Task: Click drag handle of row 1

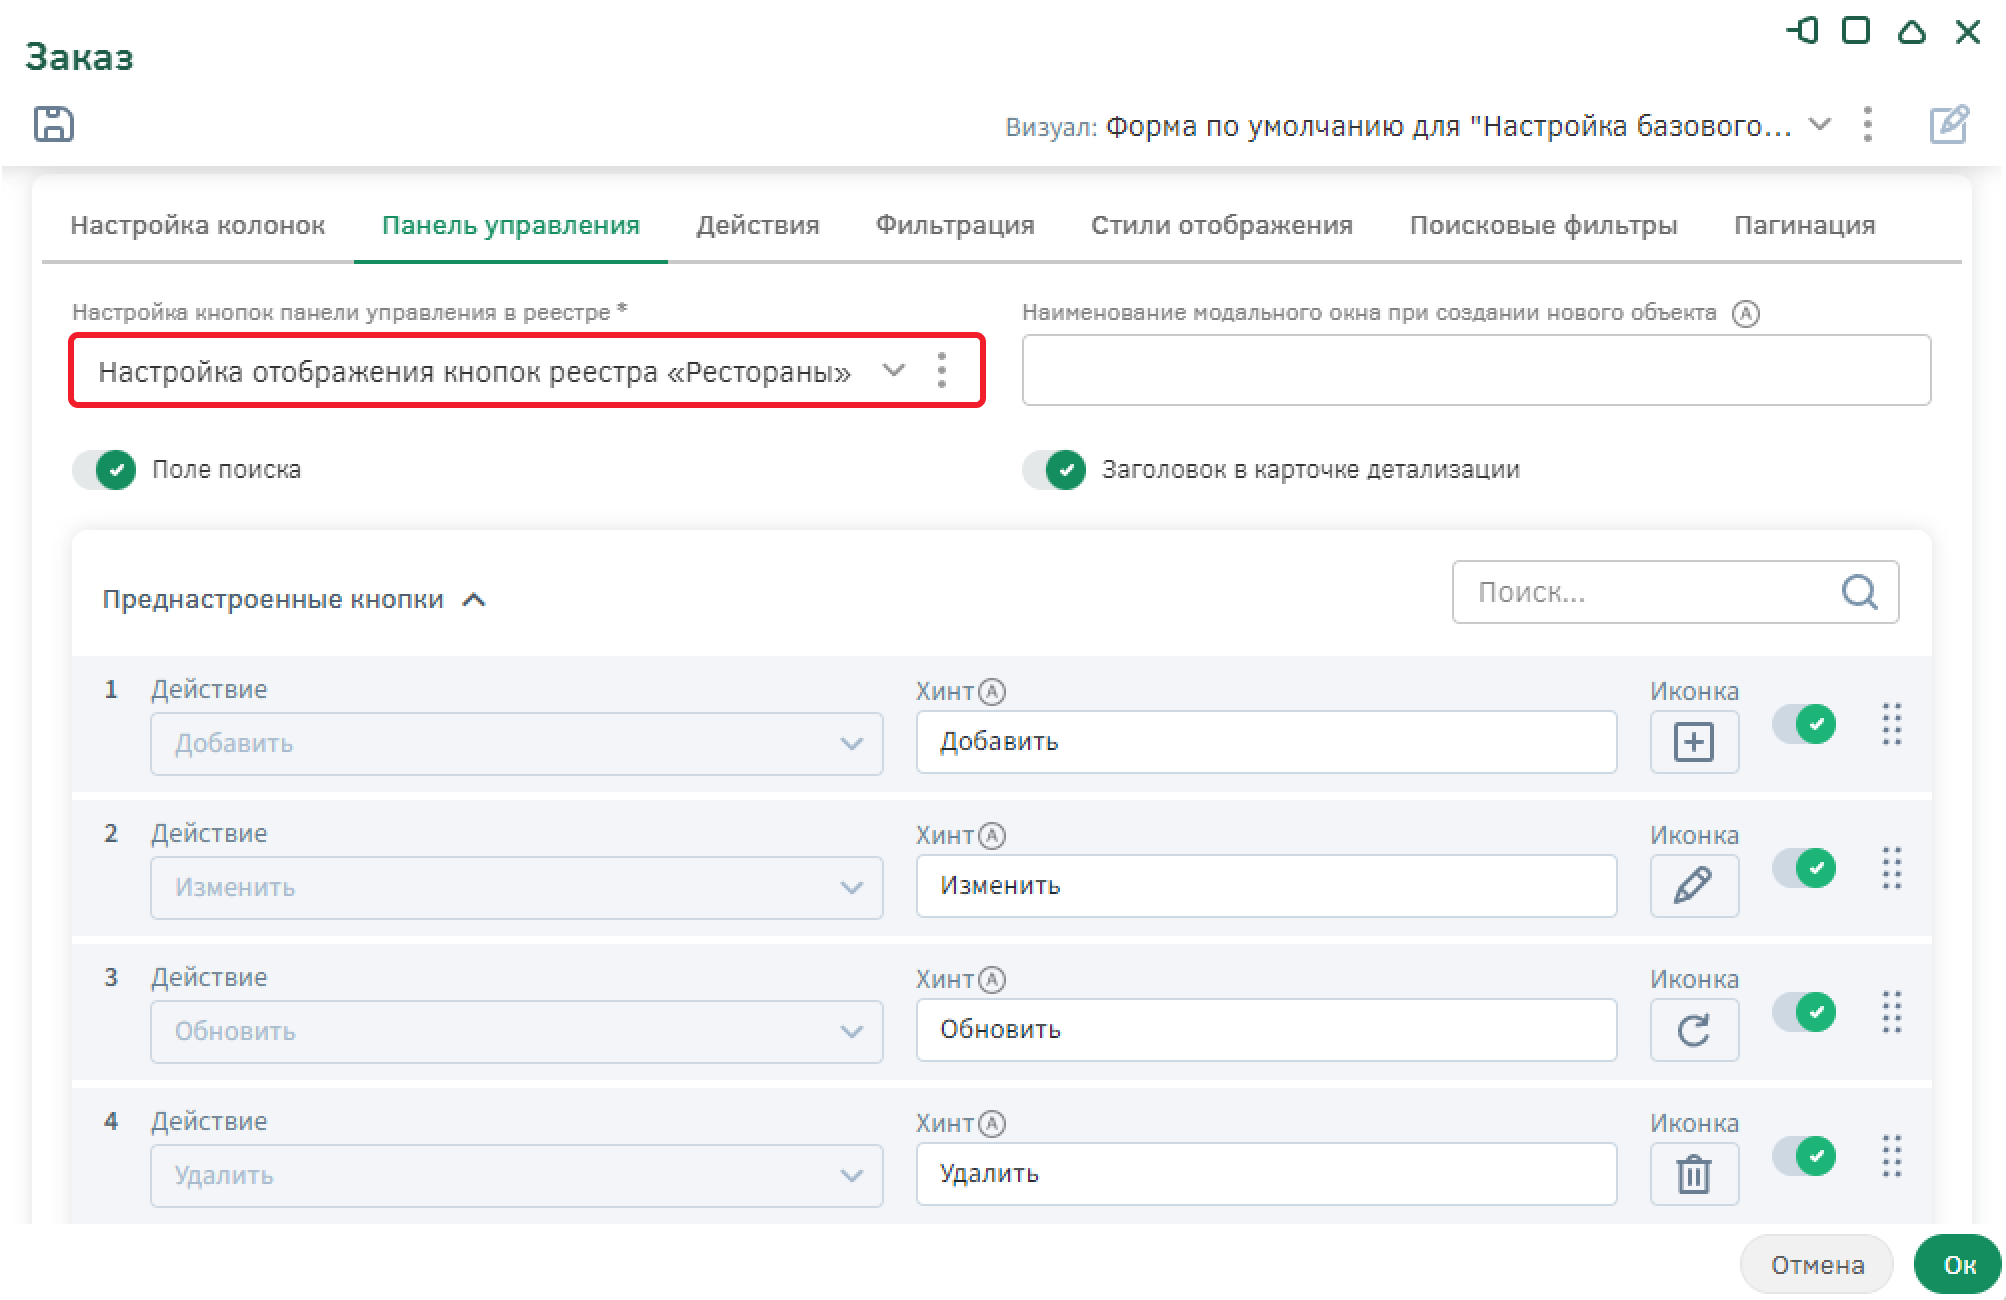Action: click(x=1891, y=724)
